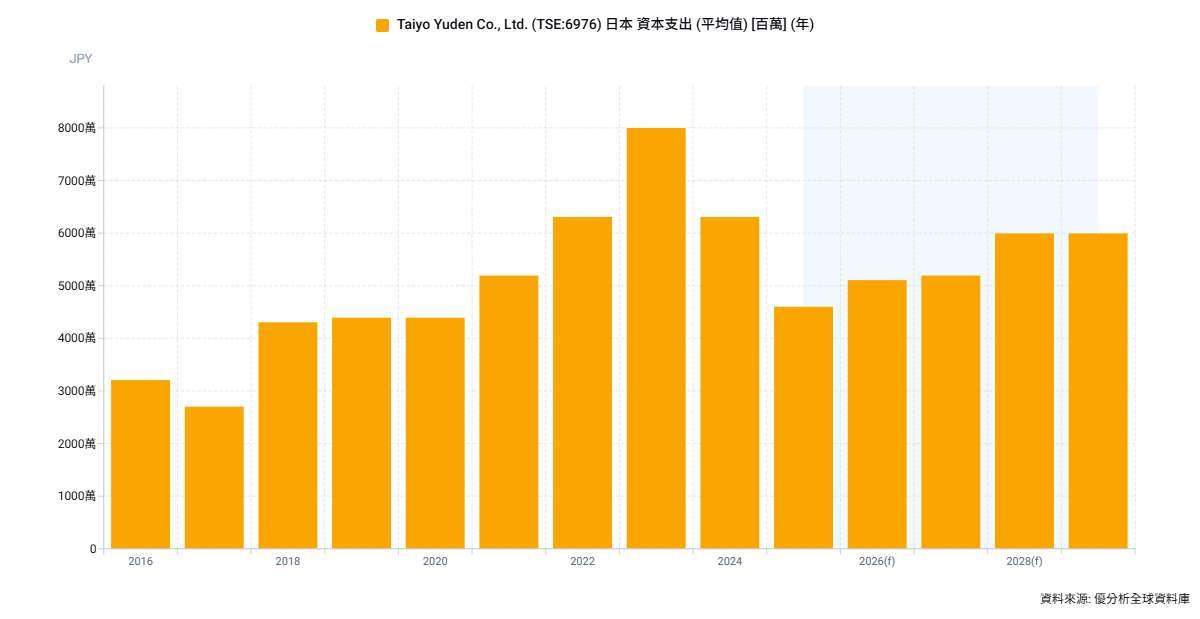Click the bar for year 2020
This screenshot has height=619, width=1200.
435,433
